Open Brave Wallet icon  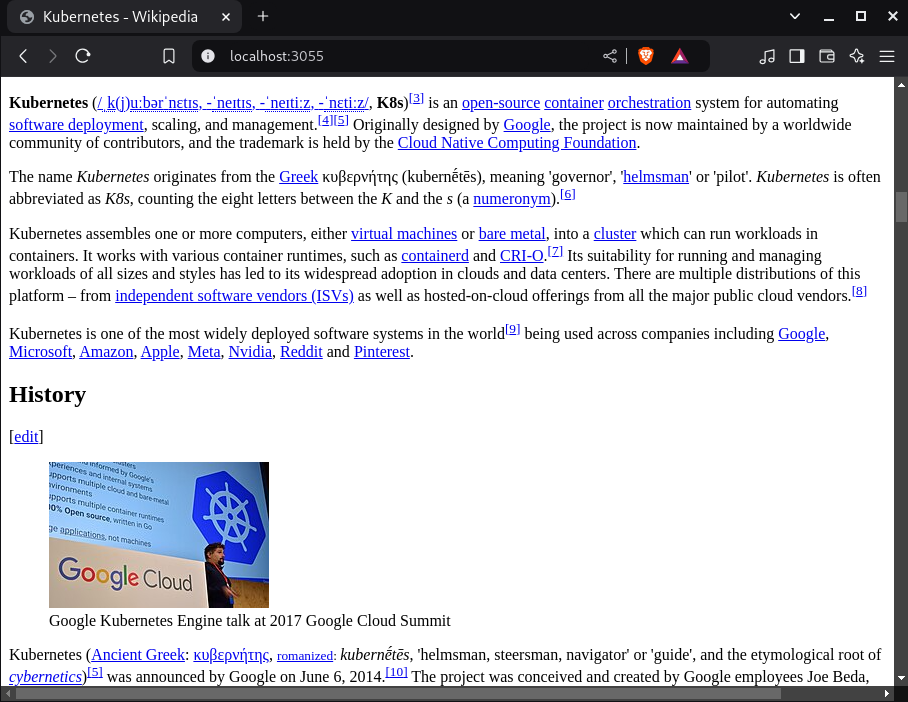[x=827, y=56]
